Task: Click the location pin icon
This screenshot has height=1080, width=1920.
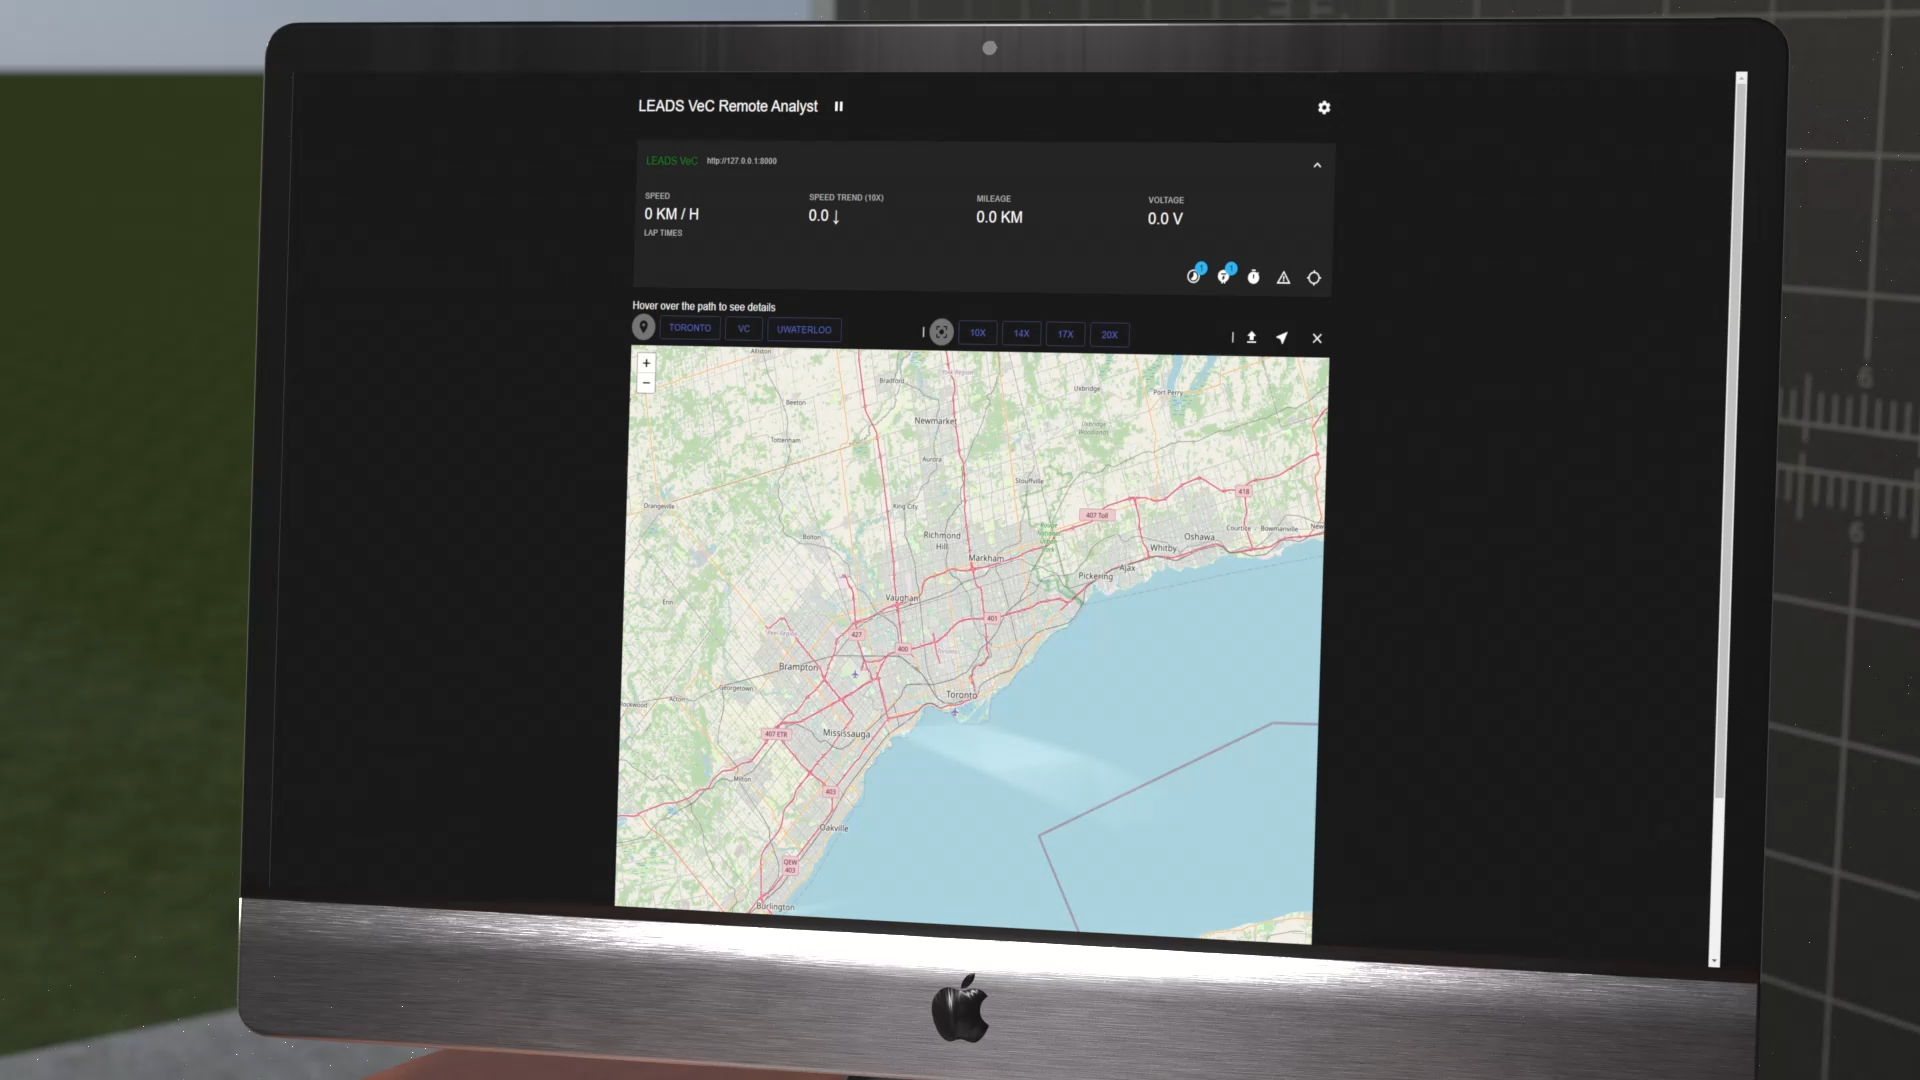Action: [x=643, y=327]
